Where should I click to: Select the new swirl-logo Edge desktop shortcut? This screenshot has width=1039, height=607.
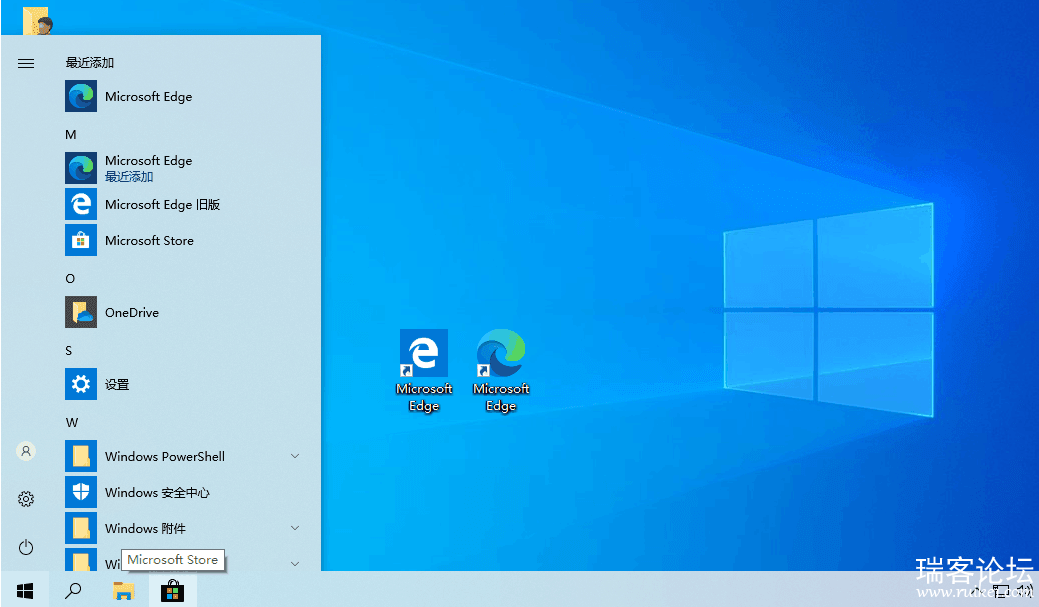coord(501,371)
